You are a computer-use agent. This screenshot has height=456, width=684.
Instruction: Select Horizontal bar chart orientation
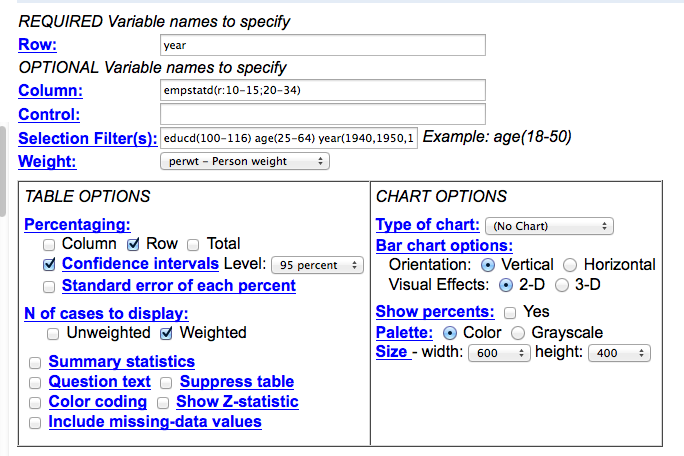point(570,265)
